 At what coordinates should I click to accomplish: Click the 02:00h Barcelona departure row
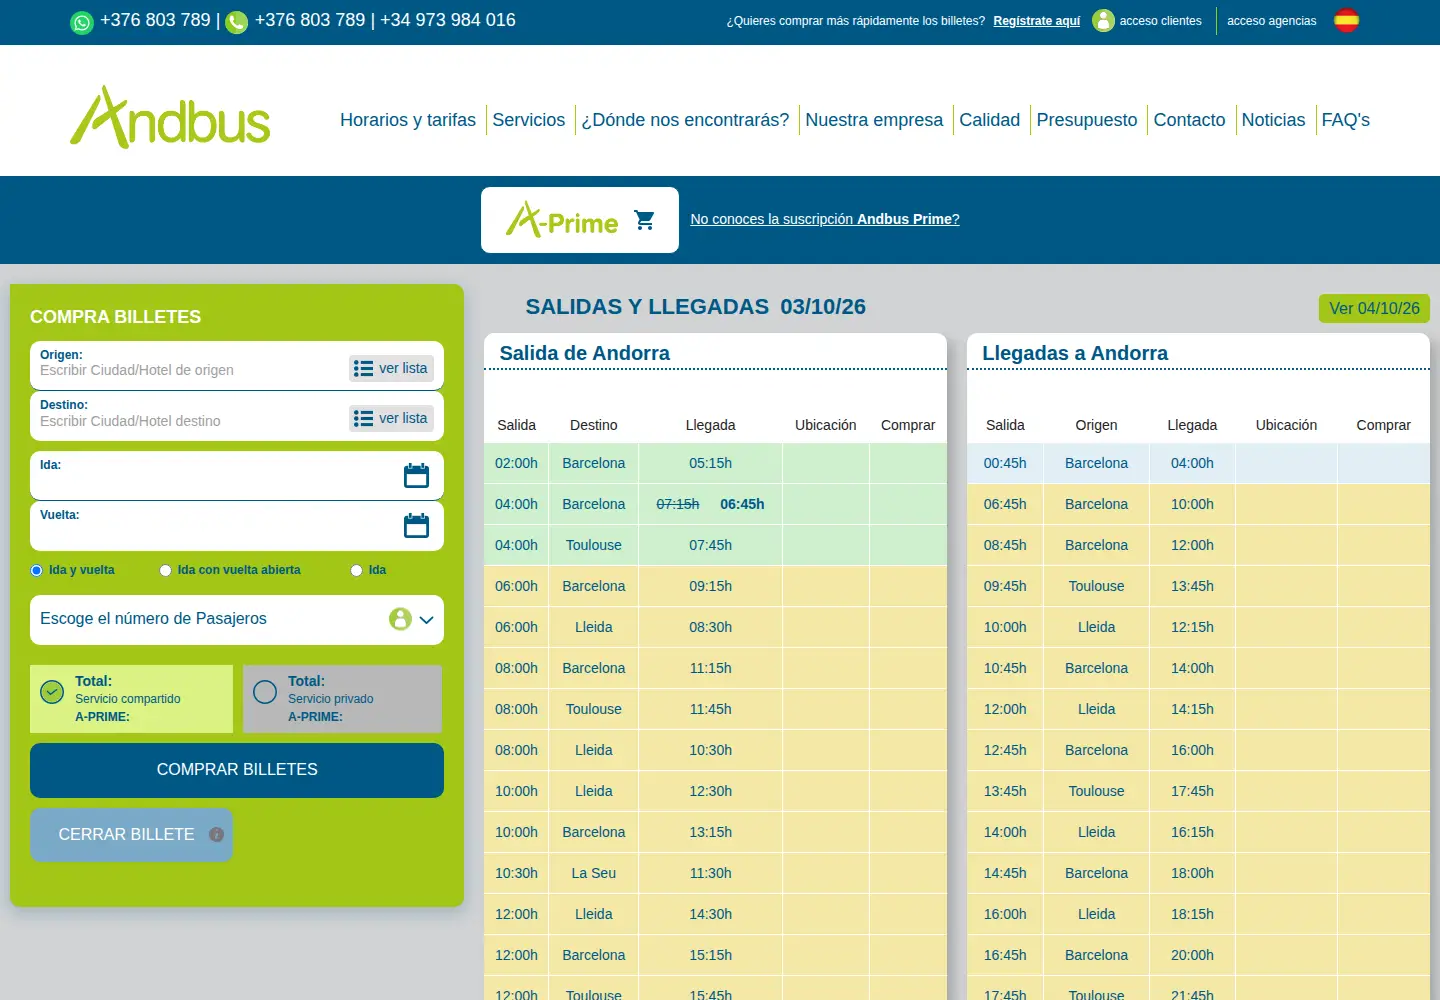pyautogui.click(x=715, y=464)
